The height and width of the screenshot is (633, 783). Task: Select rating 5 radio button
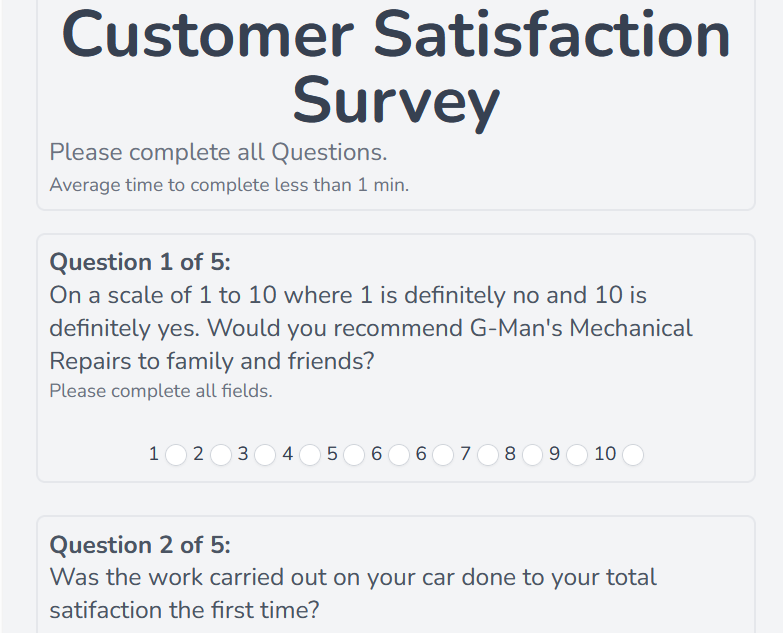354,455
